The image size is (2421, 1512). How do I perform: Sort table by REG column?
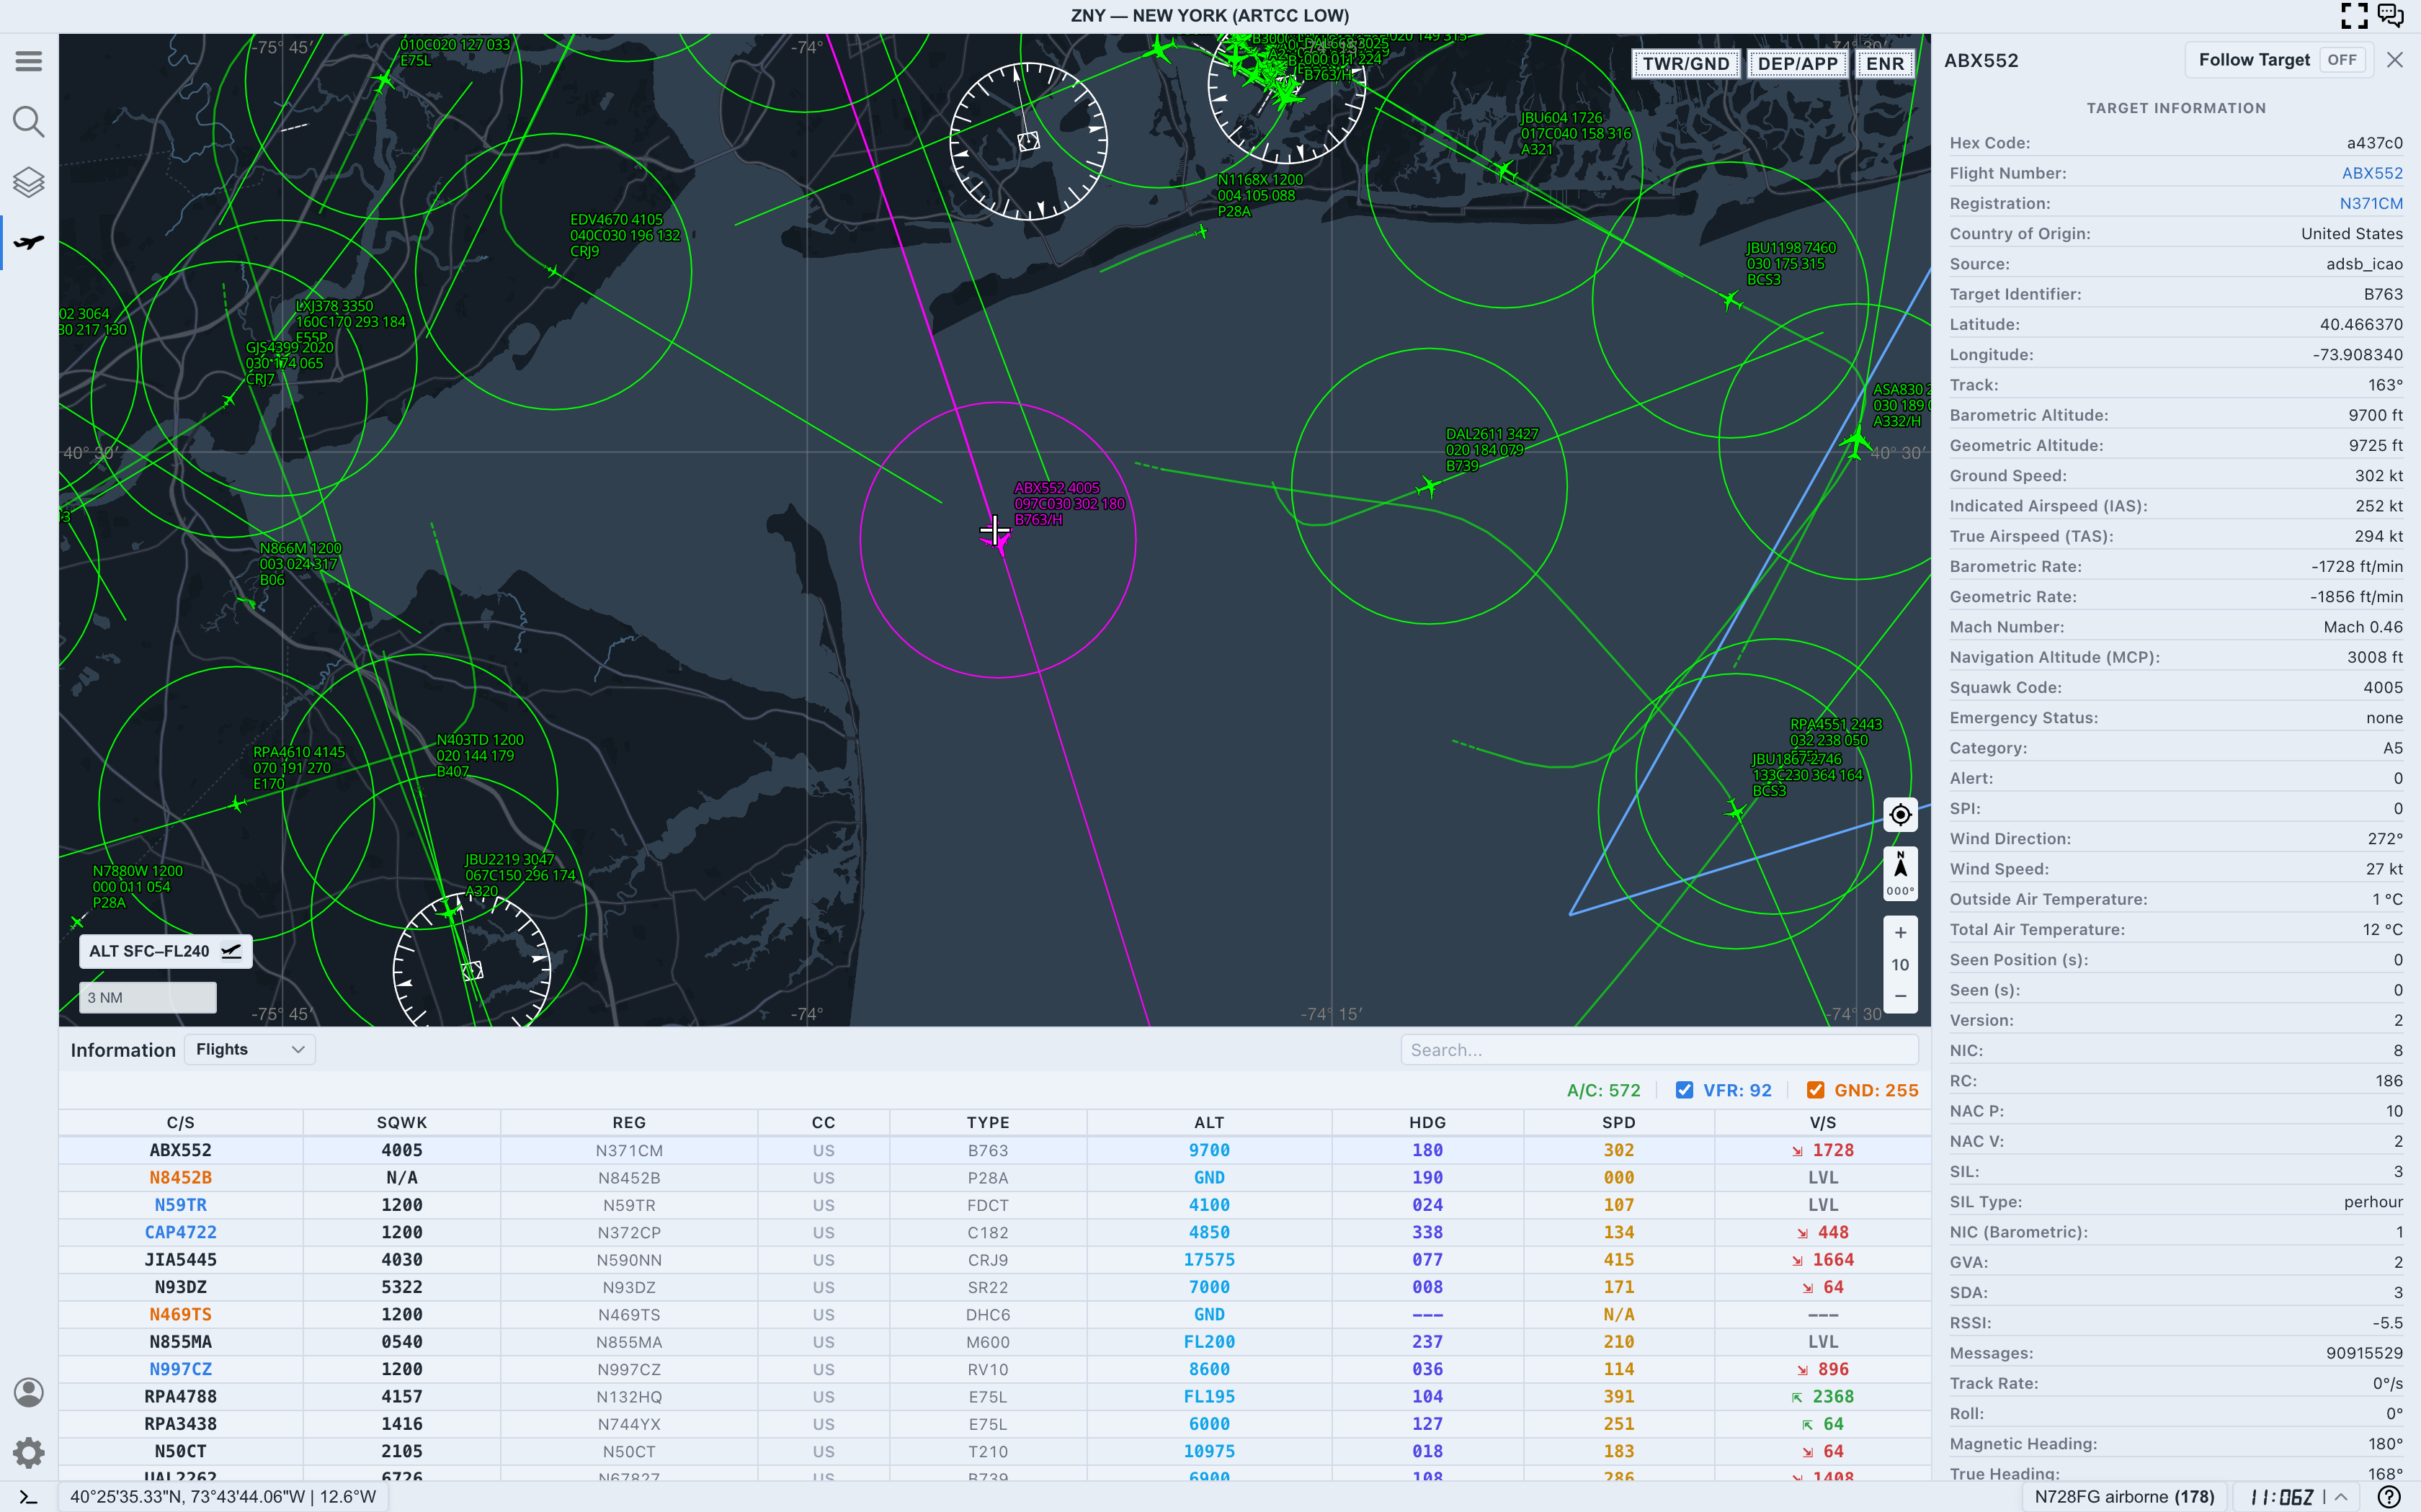pos(629,1122)
